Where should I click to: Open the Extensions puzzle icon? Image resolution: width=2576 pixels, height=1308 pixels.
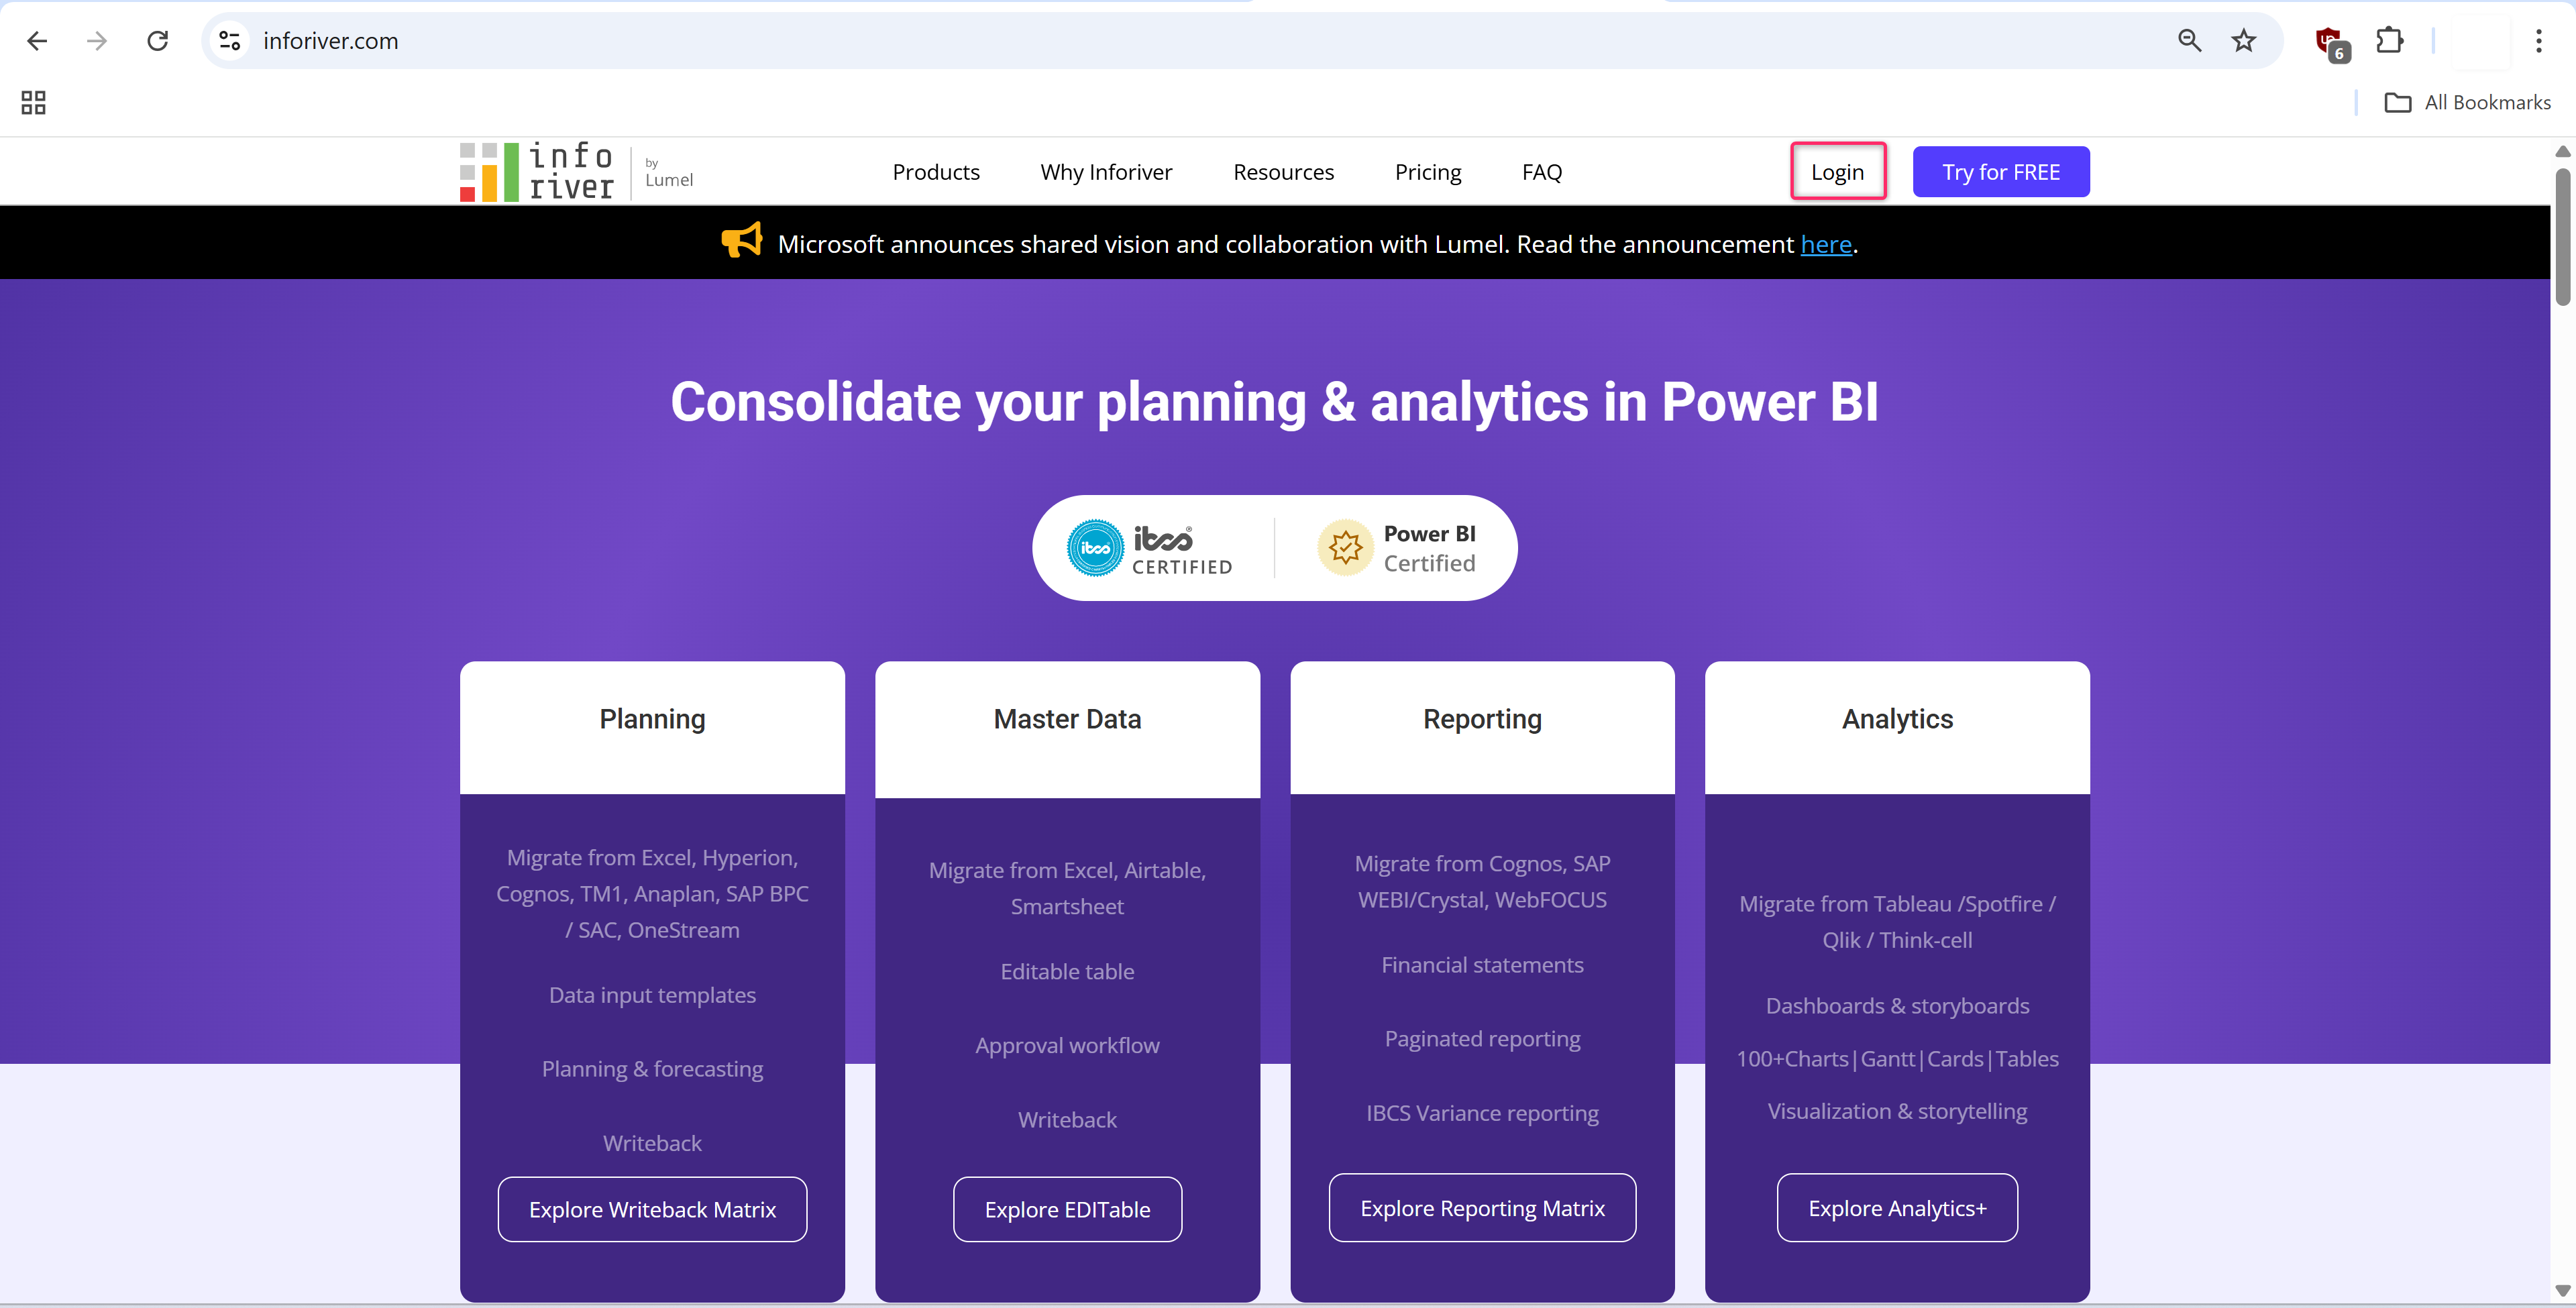pyautogui.click(x=2389, y=41)
